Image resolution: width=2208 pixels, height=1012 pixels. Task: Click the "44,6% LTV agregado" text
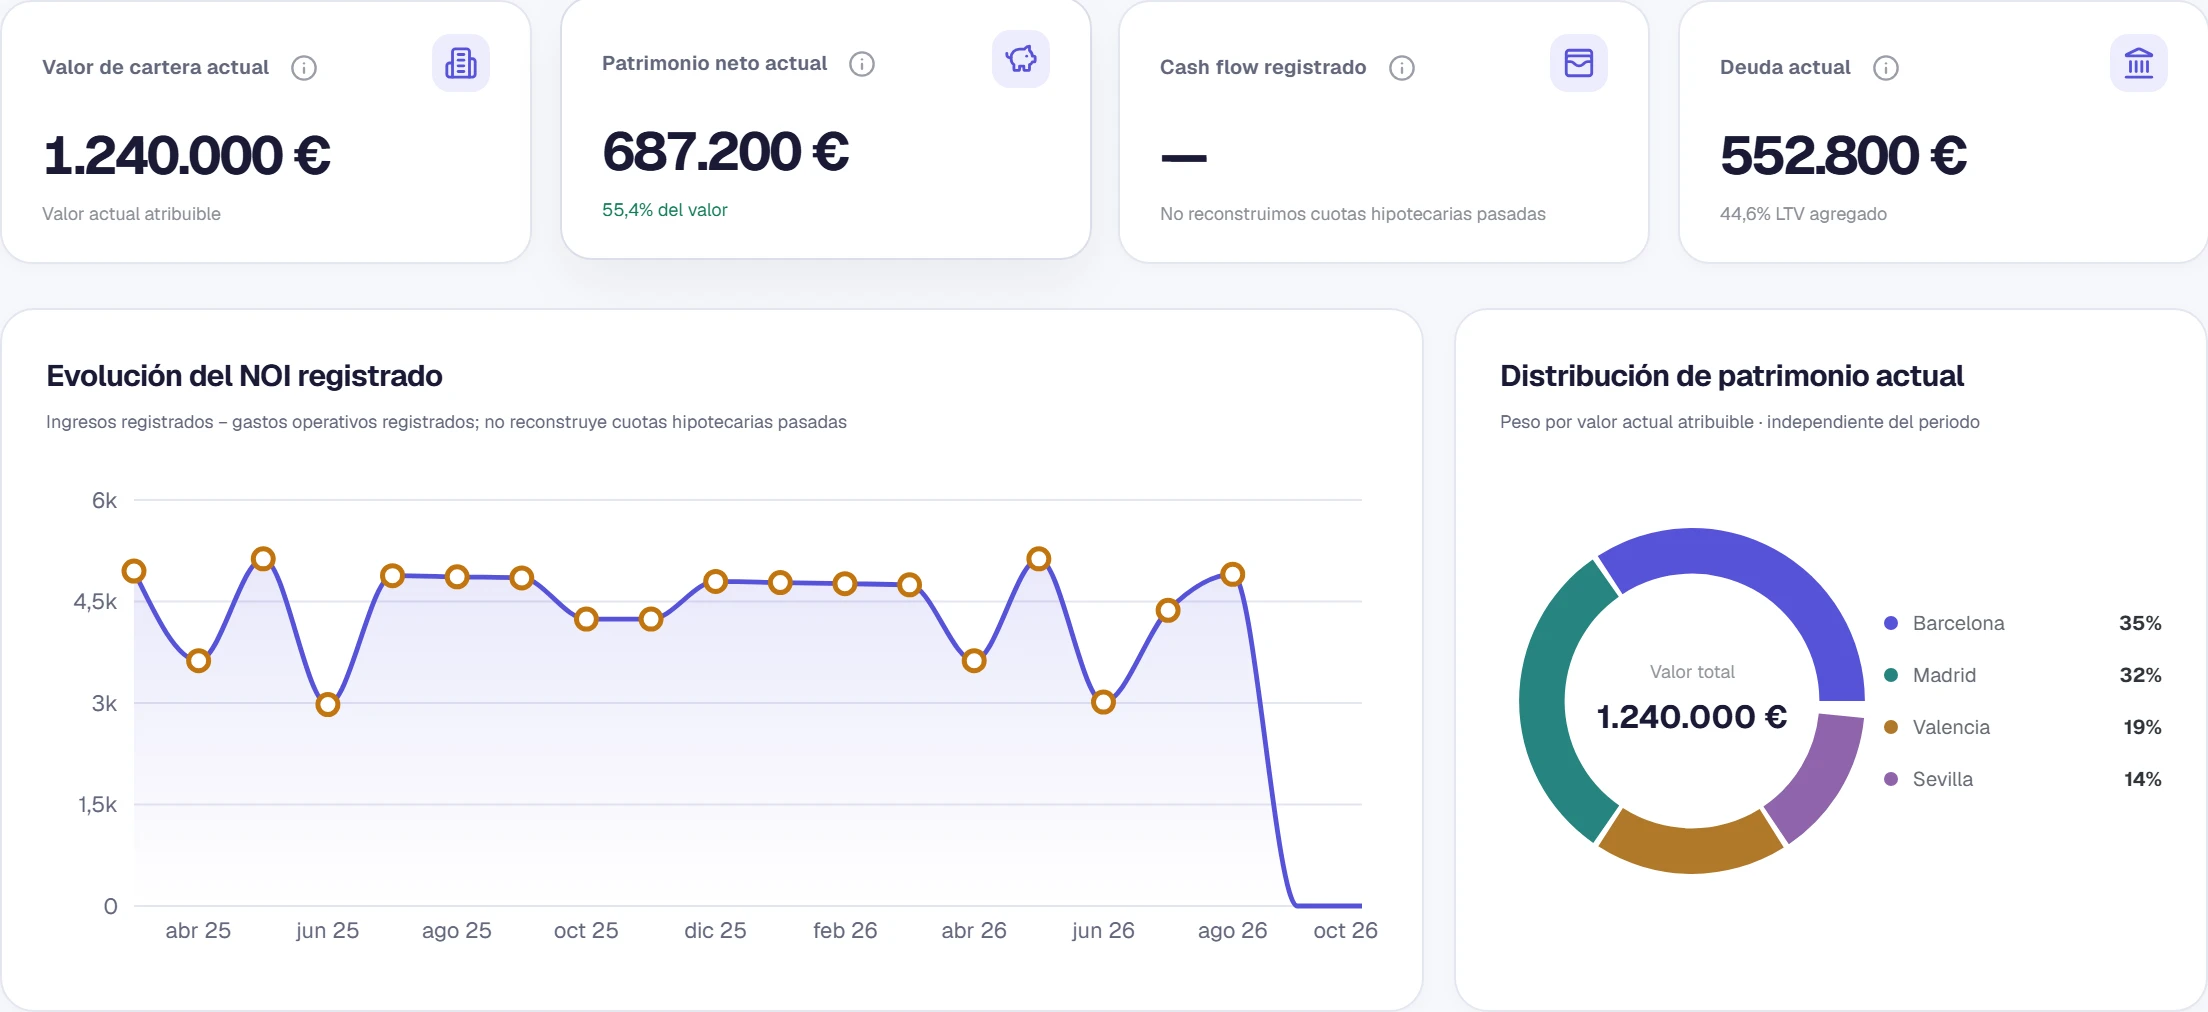pos(1803,214)
